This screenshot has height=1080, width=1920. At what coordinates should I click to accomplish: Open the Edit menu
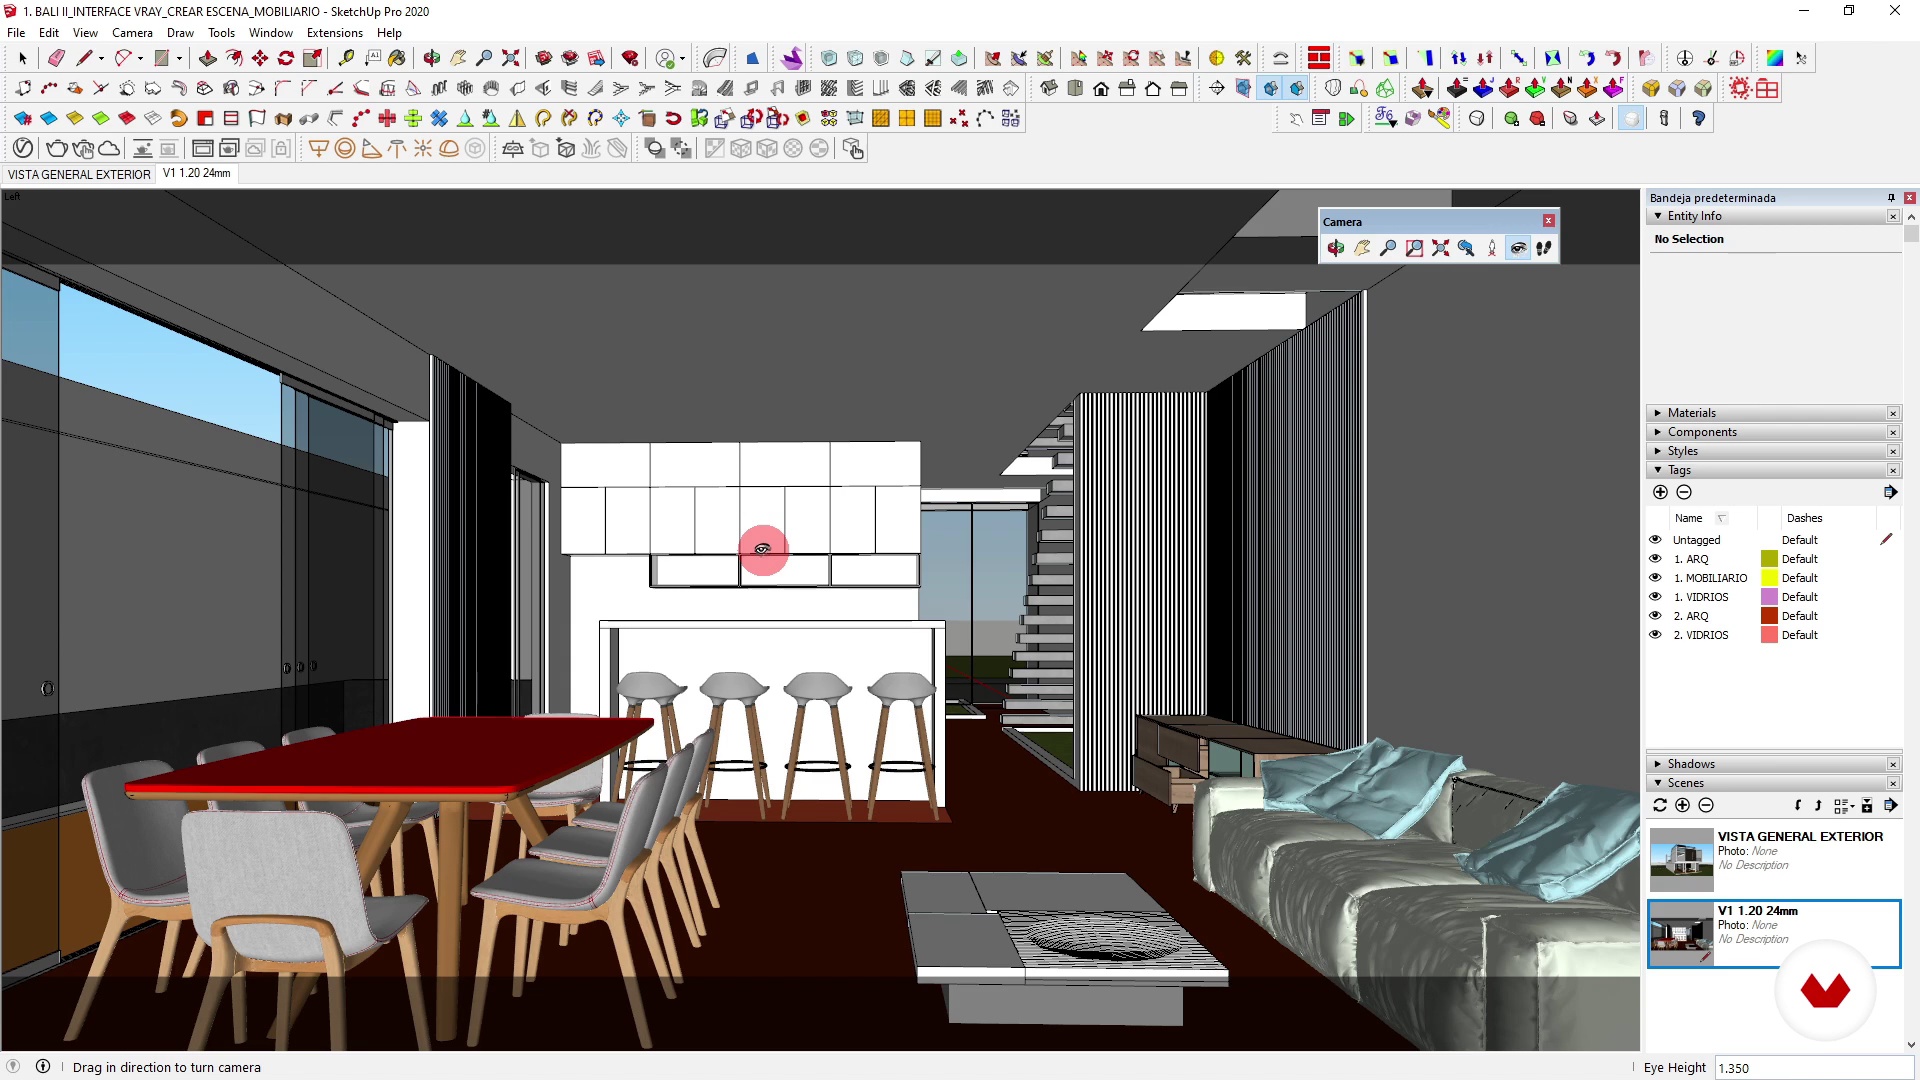click(x=48, y=33)
